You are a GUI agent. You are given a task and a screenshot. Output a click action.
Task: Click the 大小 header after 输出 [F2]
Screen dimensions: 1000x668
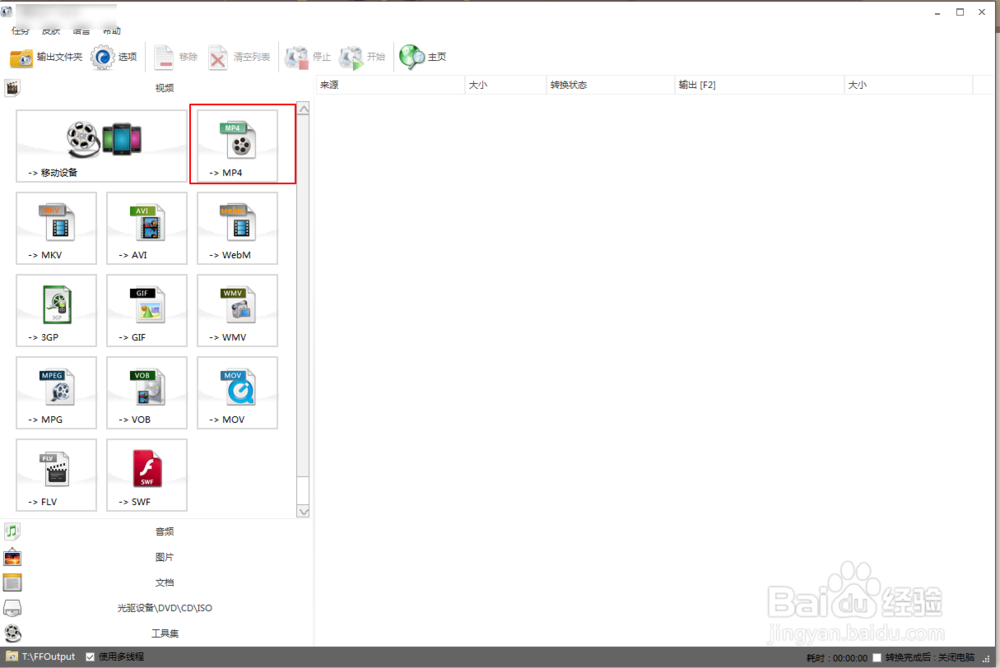[909, 85]
